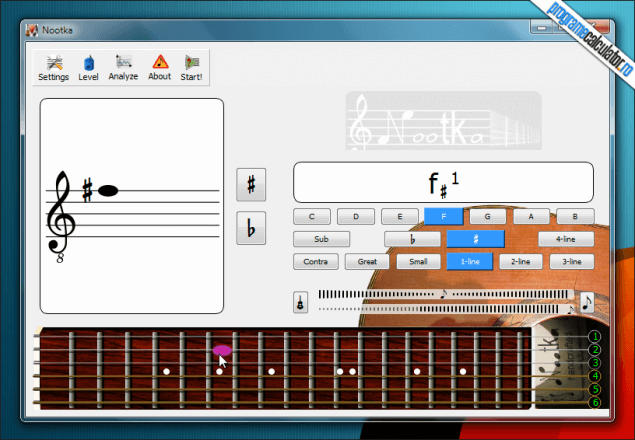Click the upper pitch volume meter bar
Image resolution: width=635 pixels, height=440 pixels.
pyautogui.click(x=444, y=295)
